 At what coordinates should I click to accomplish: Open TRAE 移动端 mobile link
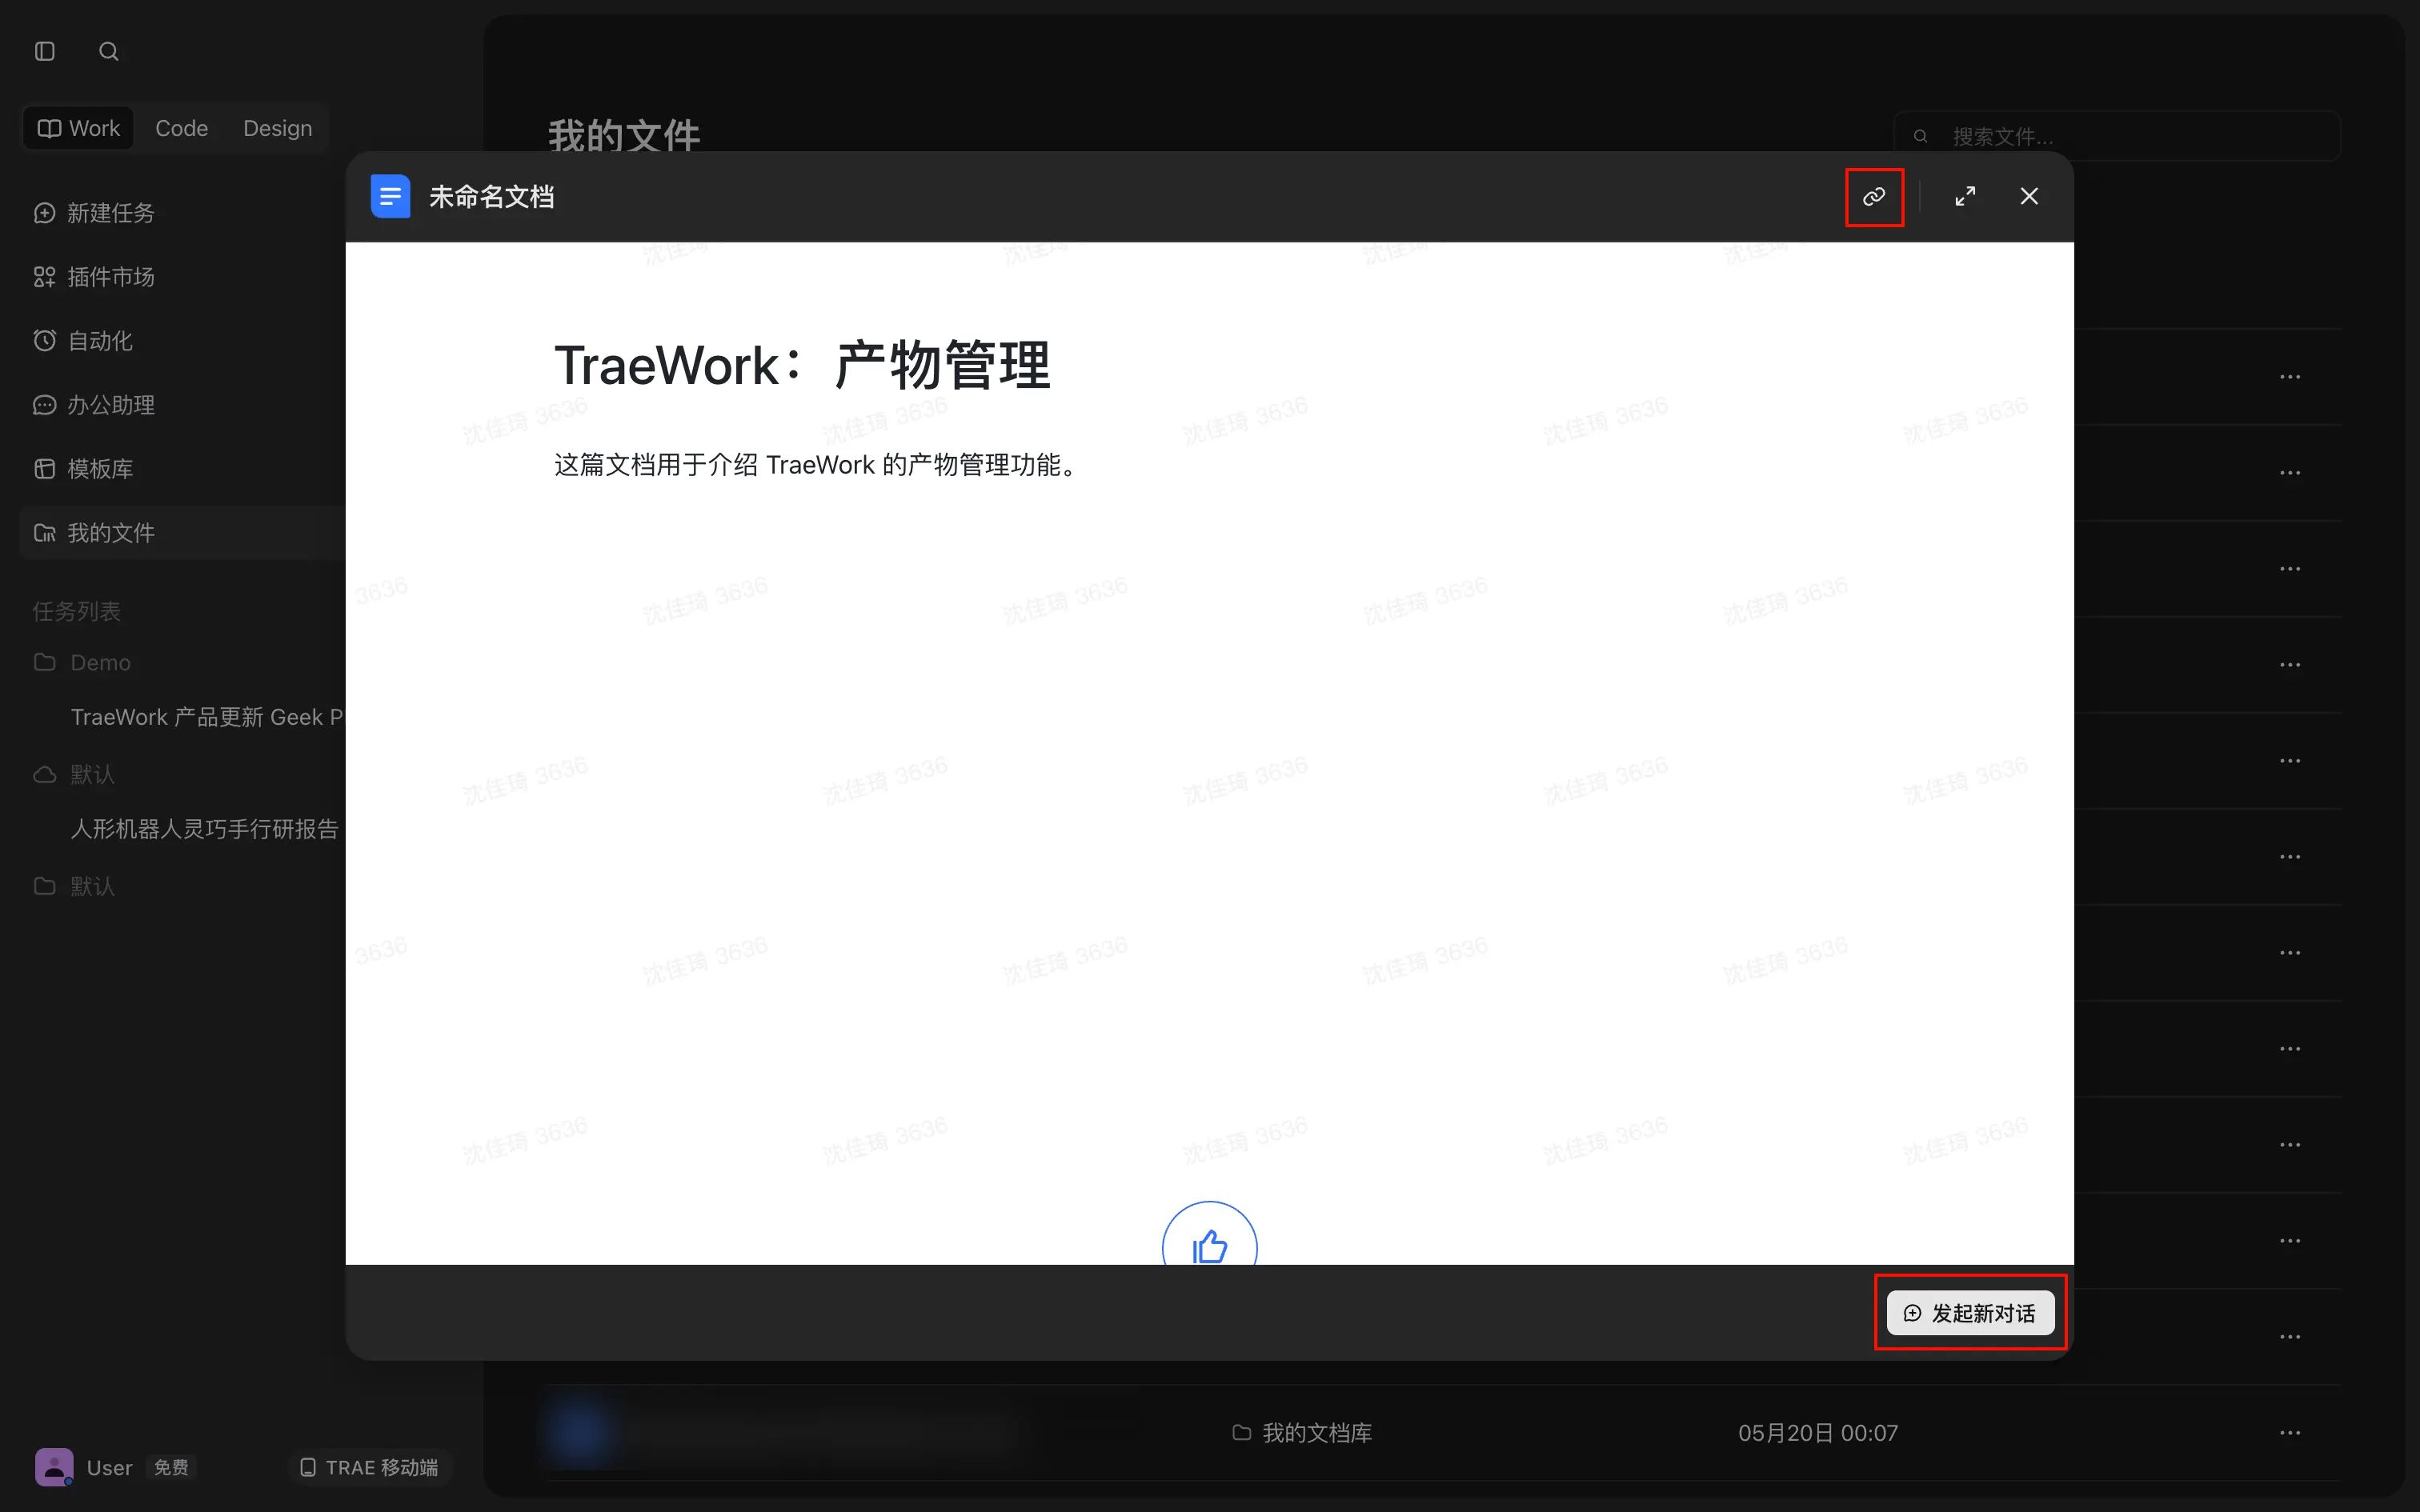(370, 1467)
